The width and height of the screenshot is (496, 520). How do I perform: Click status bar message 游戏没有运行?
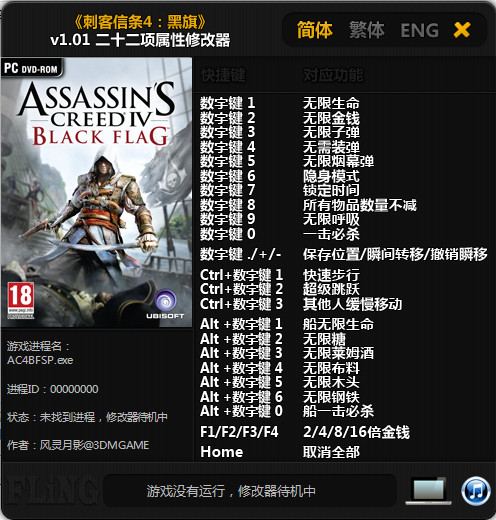coord(185,491)
